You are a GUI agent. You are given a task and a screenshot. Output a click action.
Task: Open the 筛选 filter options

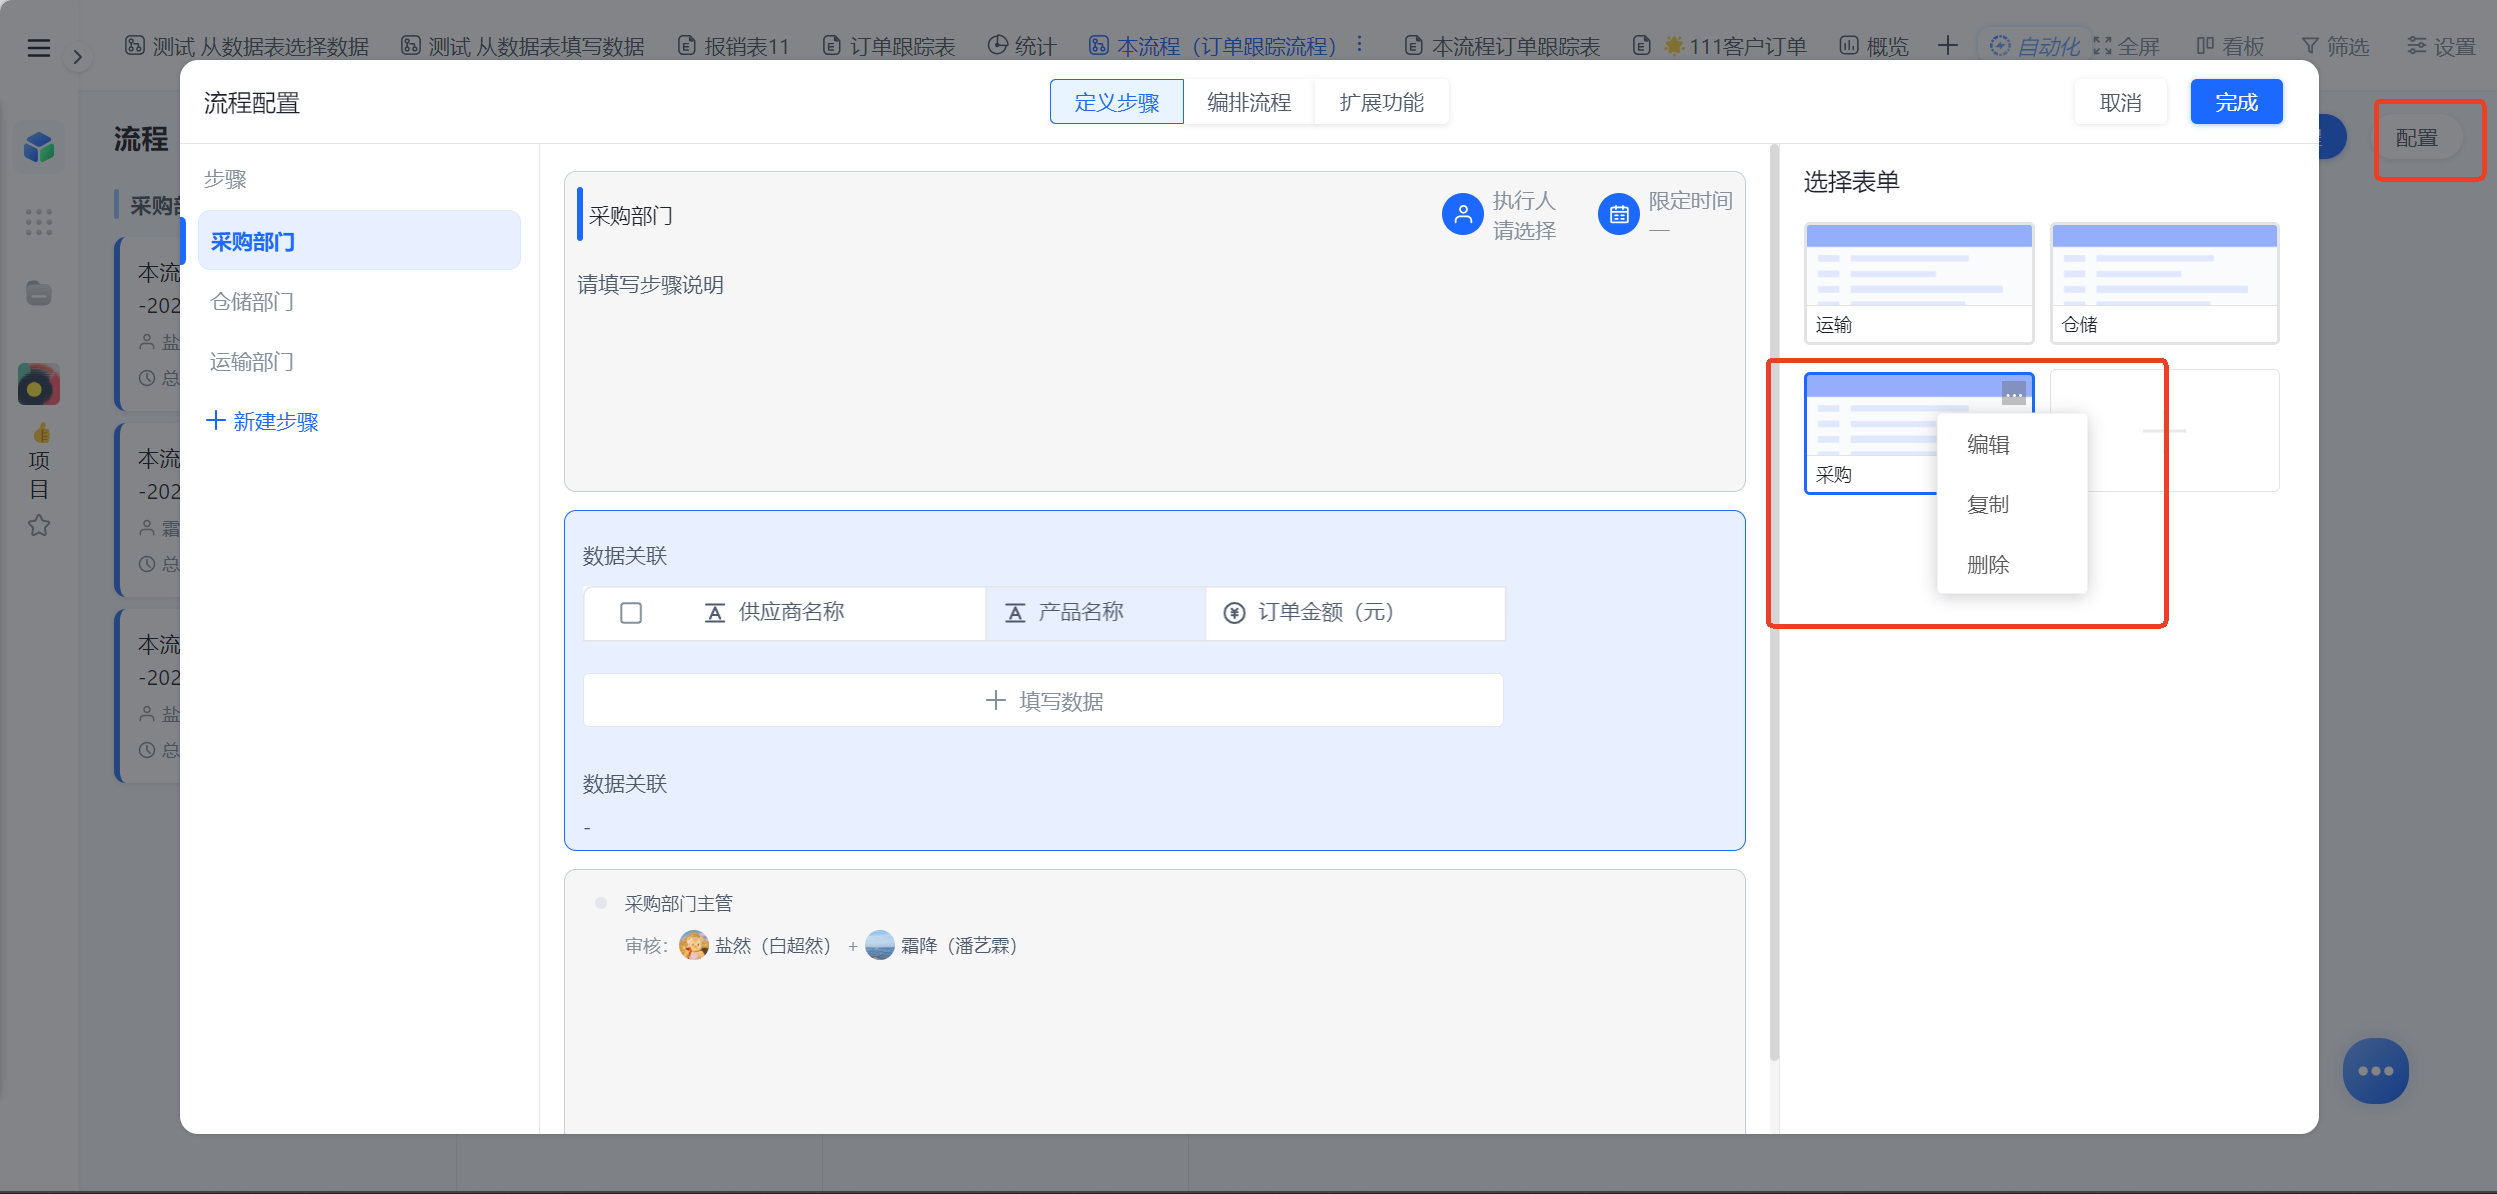click(x=2336, y=46)
